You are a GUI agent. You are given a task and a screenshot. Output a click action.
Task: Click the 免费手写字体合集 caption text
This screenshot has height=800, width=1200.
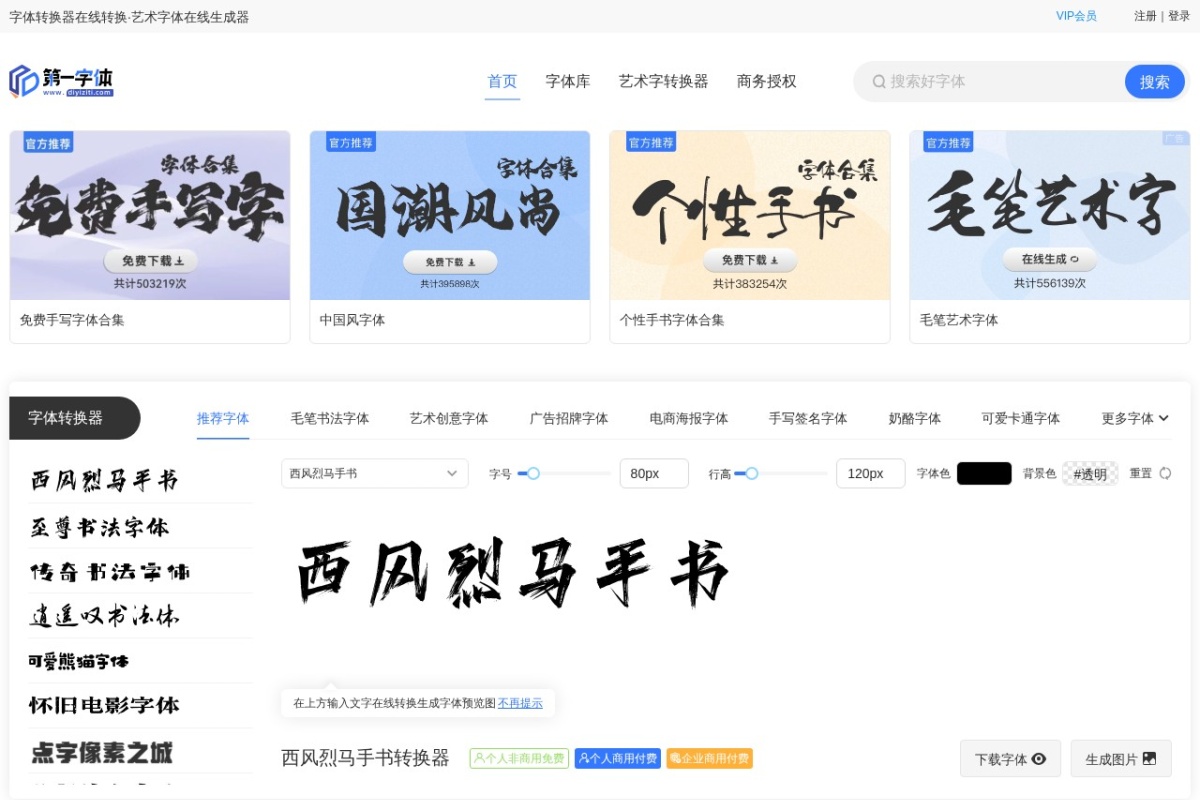[x=72, y=320]
